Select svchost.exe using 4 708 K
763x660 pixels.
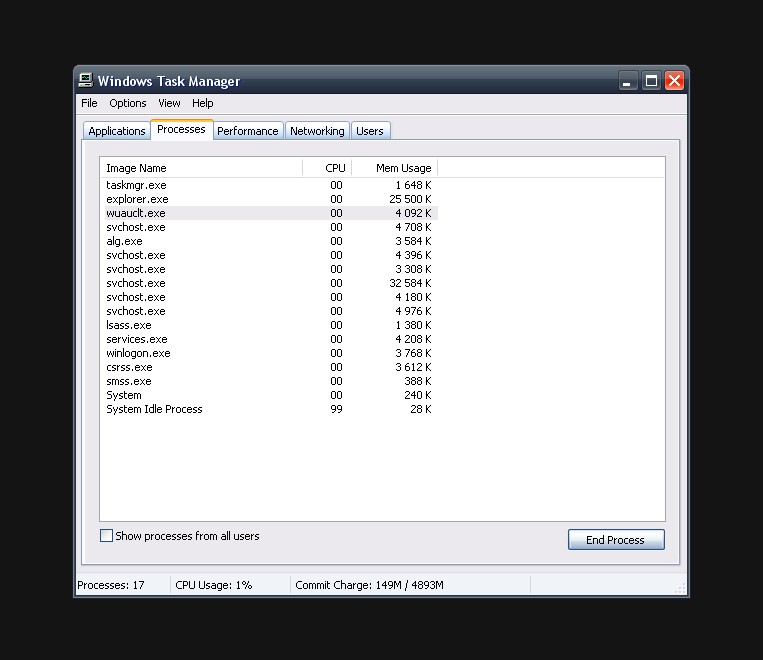pyautogui.click(x=271, y=227)
